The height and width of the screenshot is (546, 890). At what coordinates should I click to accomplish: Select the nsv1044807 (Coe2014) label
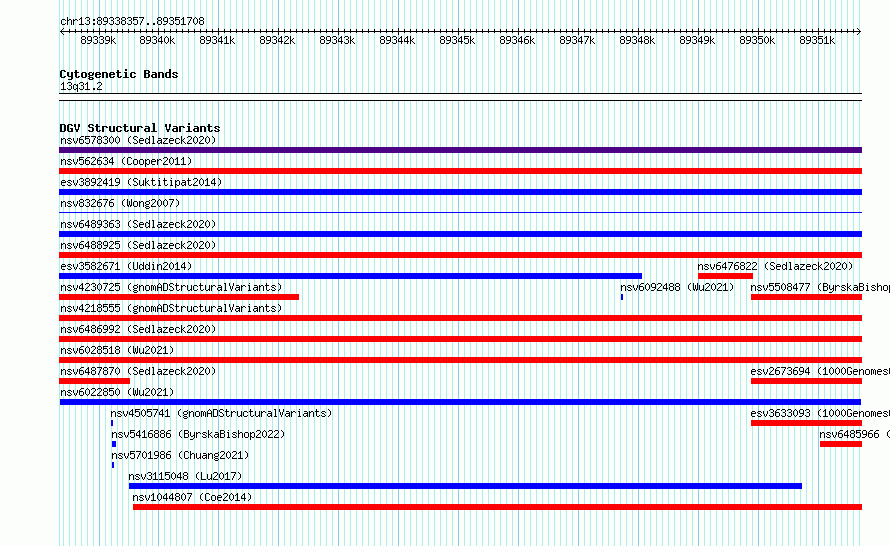tap(192, 497)
